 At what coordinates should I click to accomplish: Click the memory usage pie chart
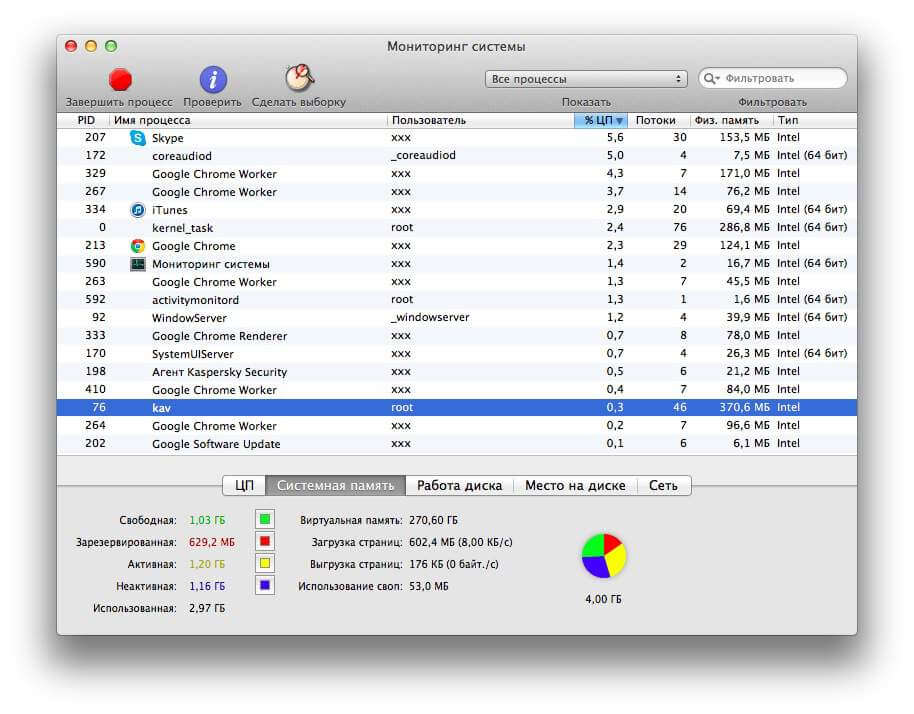(x=603, y=556)
